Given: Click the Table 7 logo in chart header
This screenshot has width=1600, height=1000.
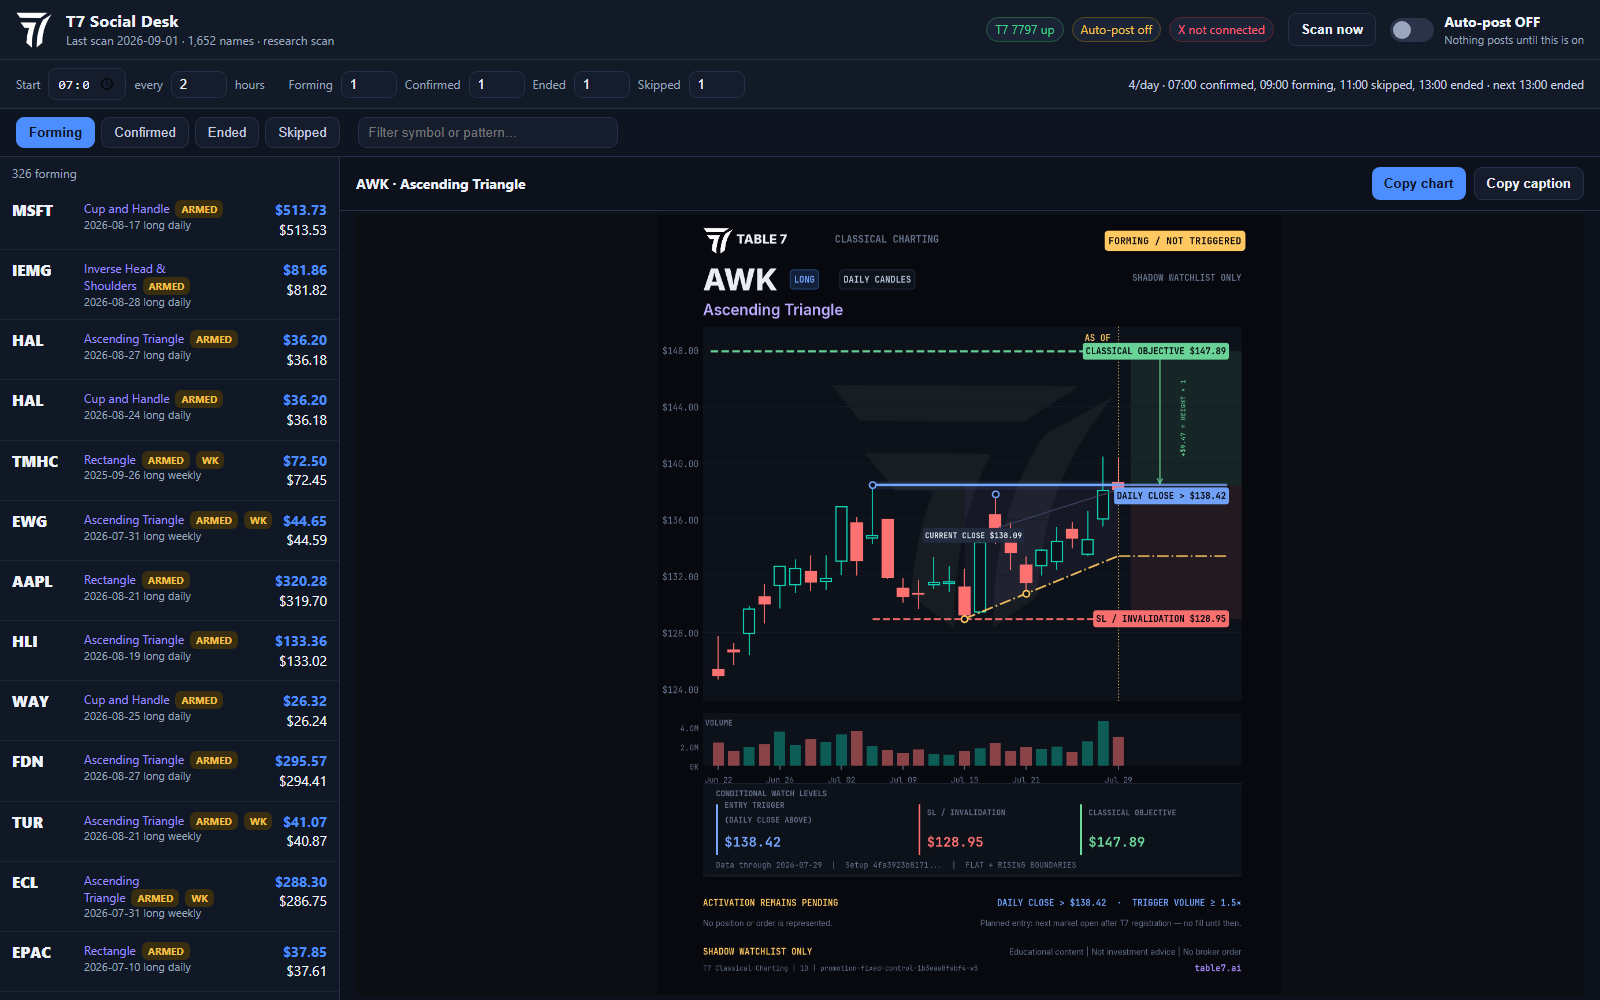Looking at the screenshot, I should (746, 240).
